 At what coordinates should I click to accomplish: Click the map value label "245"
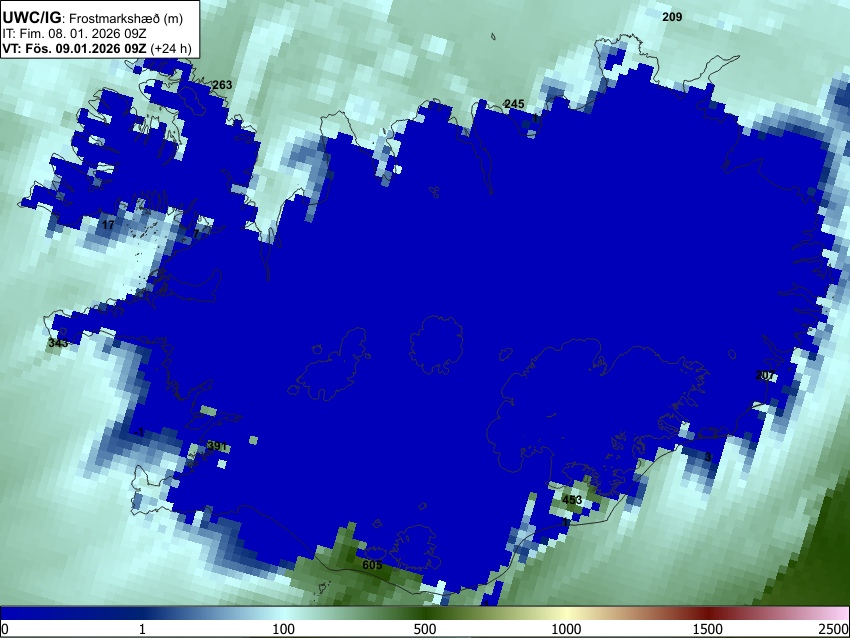pyautogui.click(x=514, y=104)
